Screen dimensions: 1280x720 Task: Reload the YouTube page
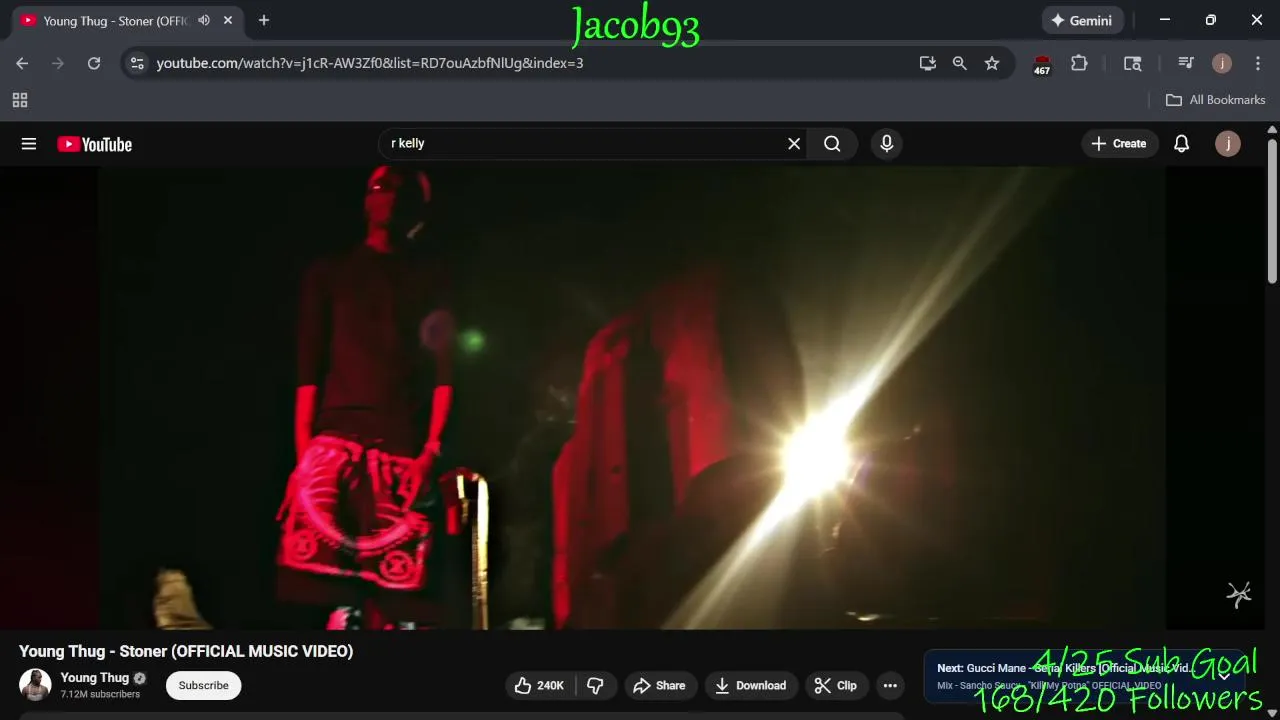(x=94, y=63)
